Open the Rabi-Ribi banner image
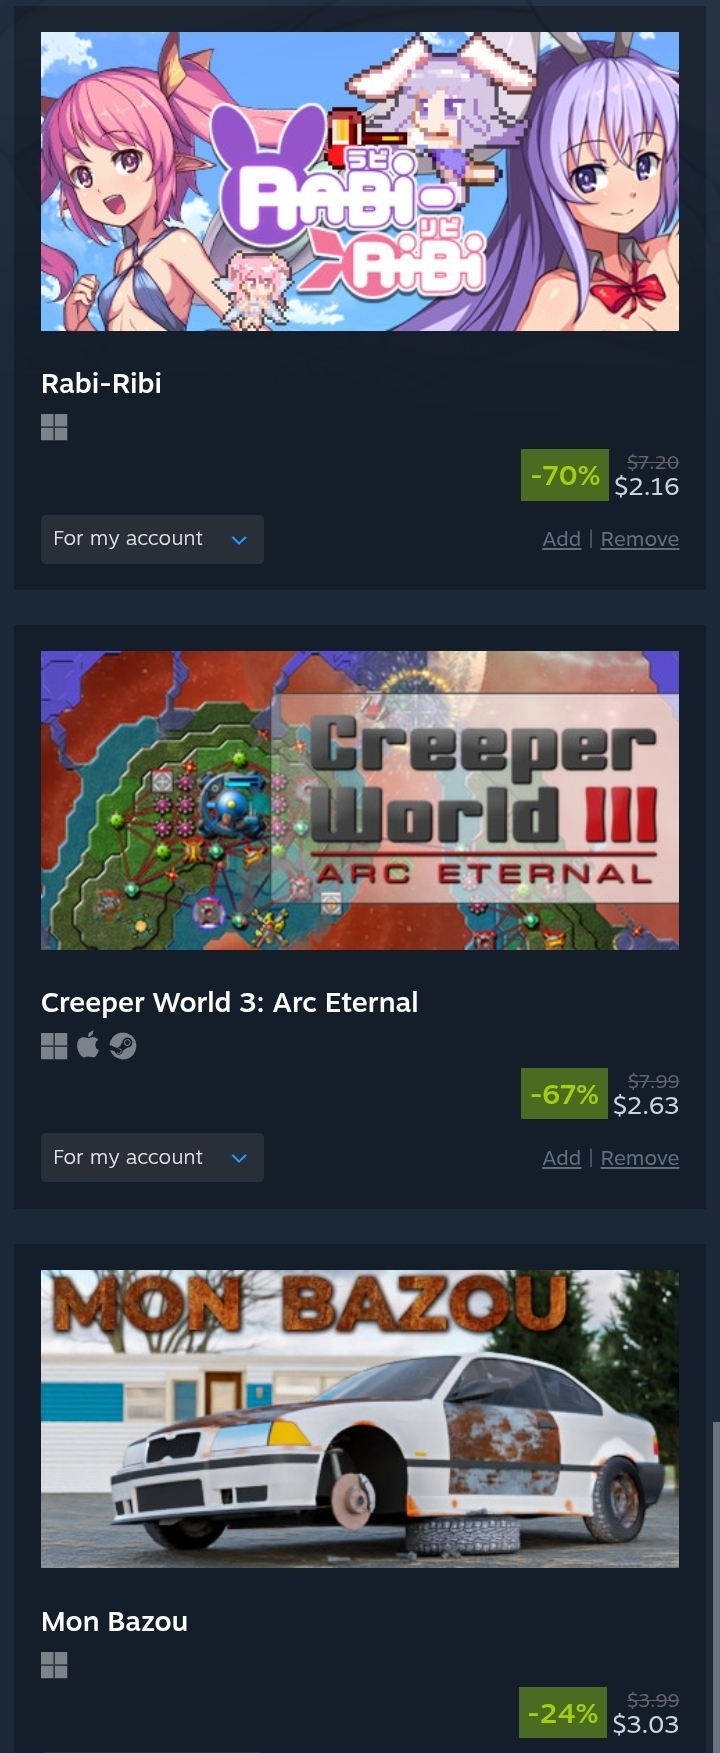 pyautogui.click(x=360, y=181)
